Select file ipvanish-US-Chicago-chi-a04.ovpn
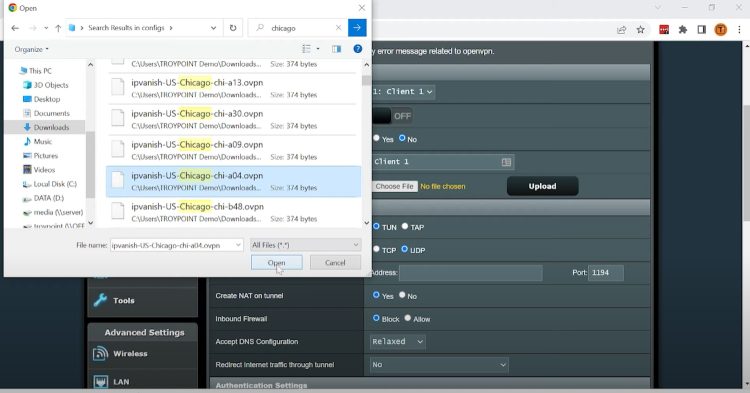750x393 pixels. (x=233, y=182)
